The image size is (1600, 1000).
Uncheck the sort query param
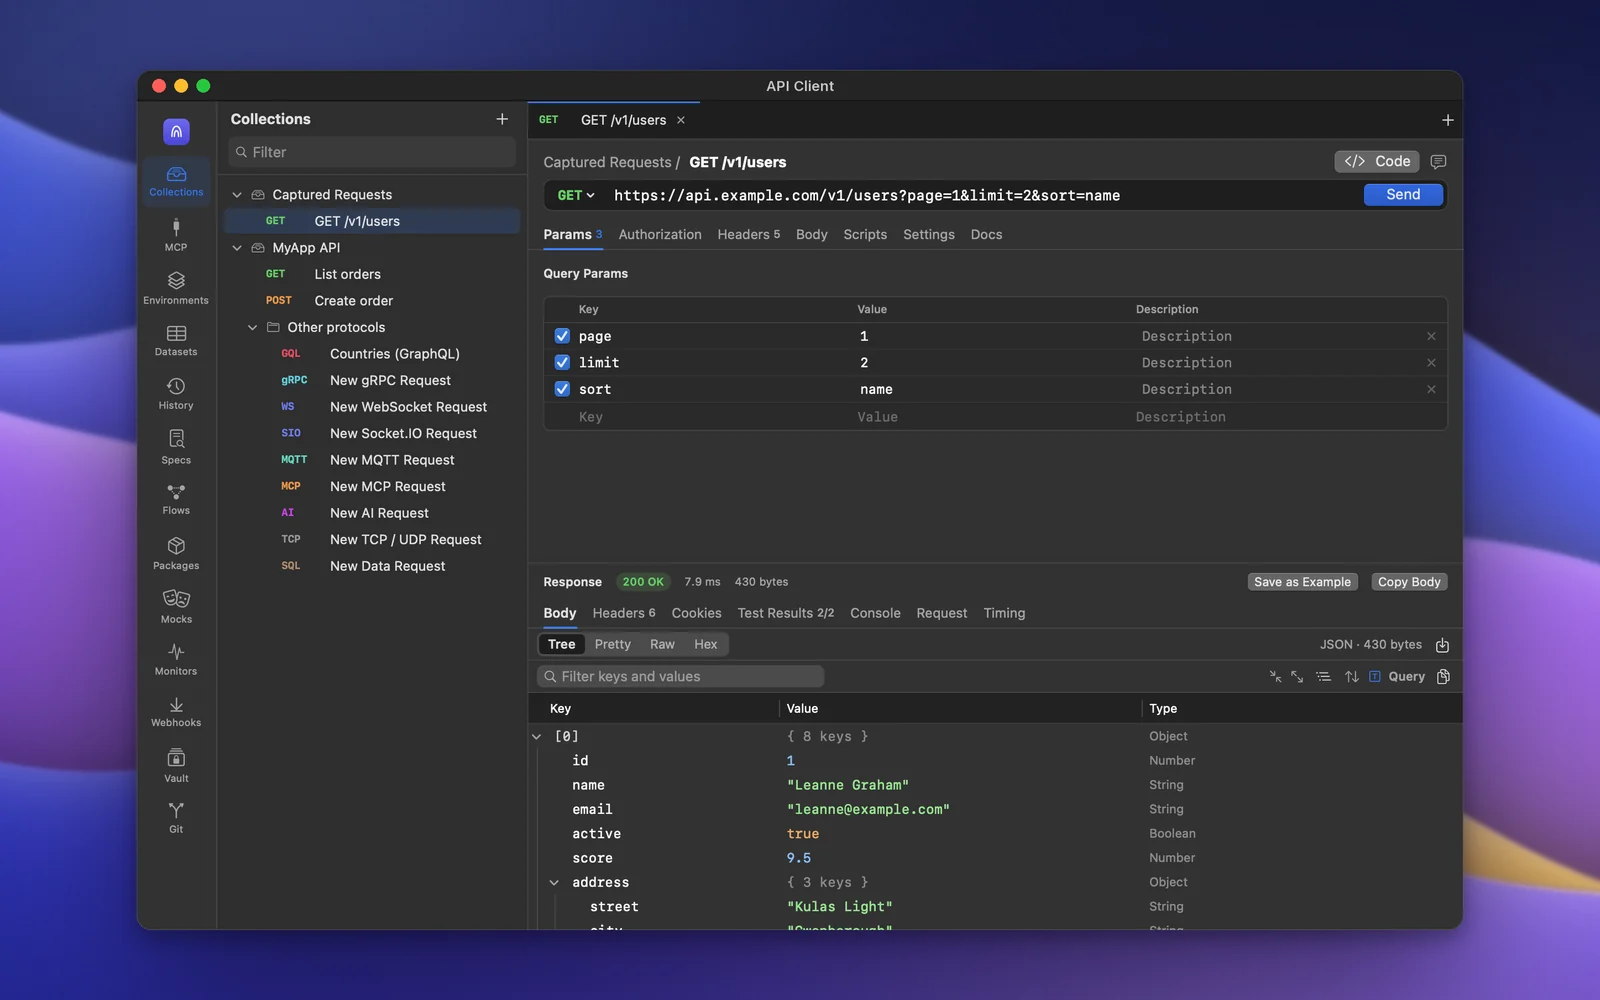[x=562, y=389]
